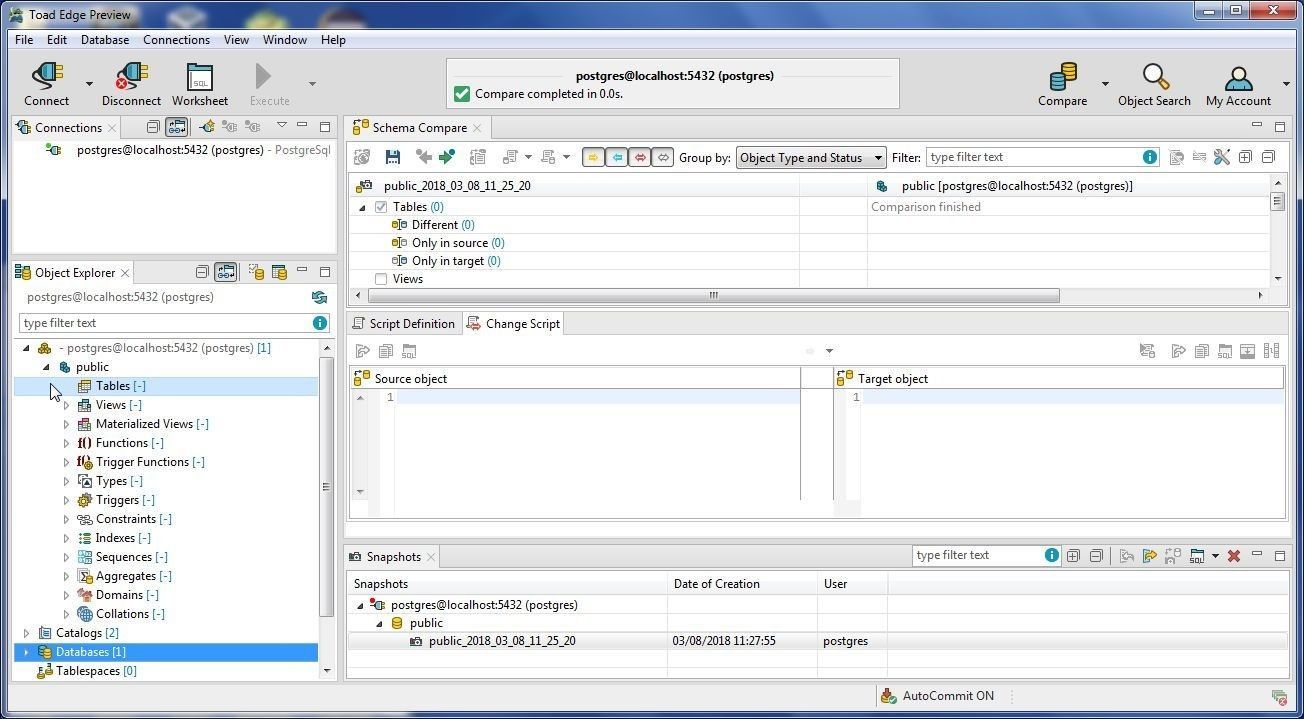Toggle the red double-arrow conflict filter
The height and width of the screenshot is (719, 1304).
(640, 157)
